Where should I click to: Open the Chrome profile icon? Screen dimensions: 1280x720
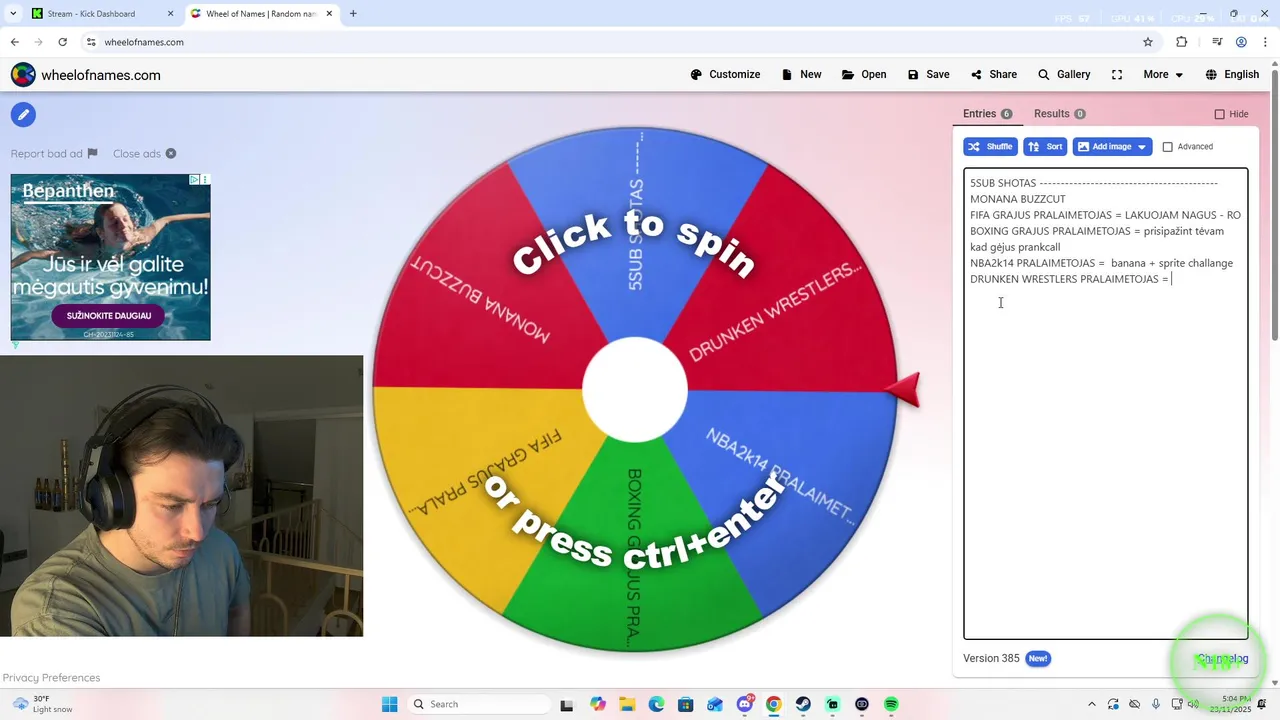tap(1241, 42)
